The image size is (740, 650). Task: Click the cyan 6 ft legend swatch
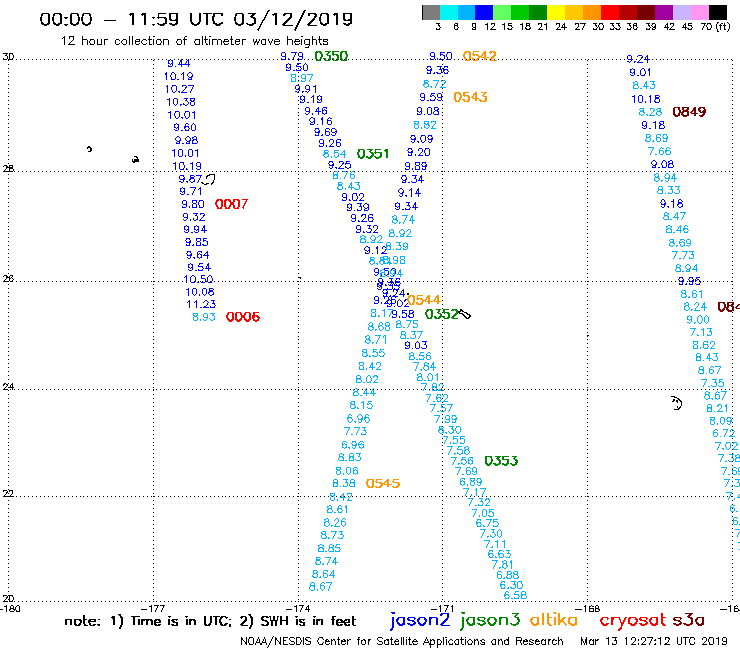(x=449, y=12)
